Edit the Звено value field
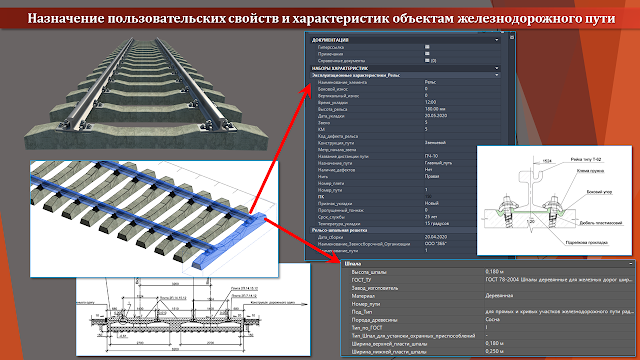 point(462,122)
